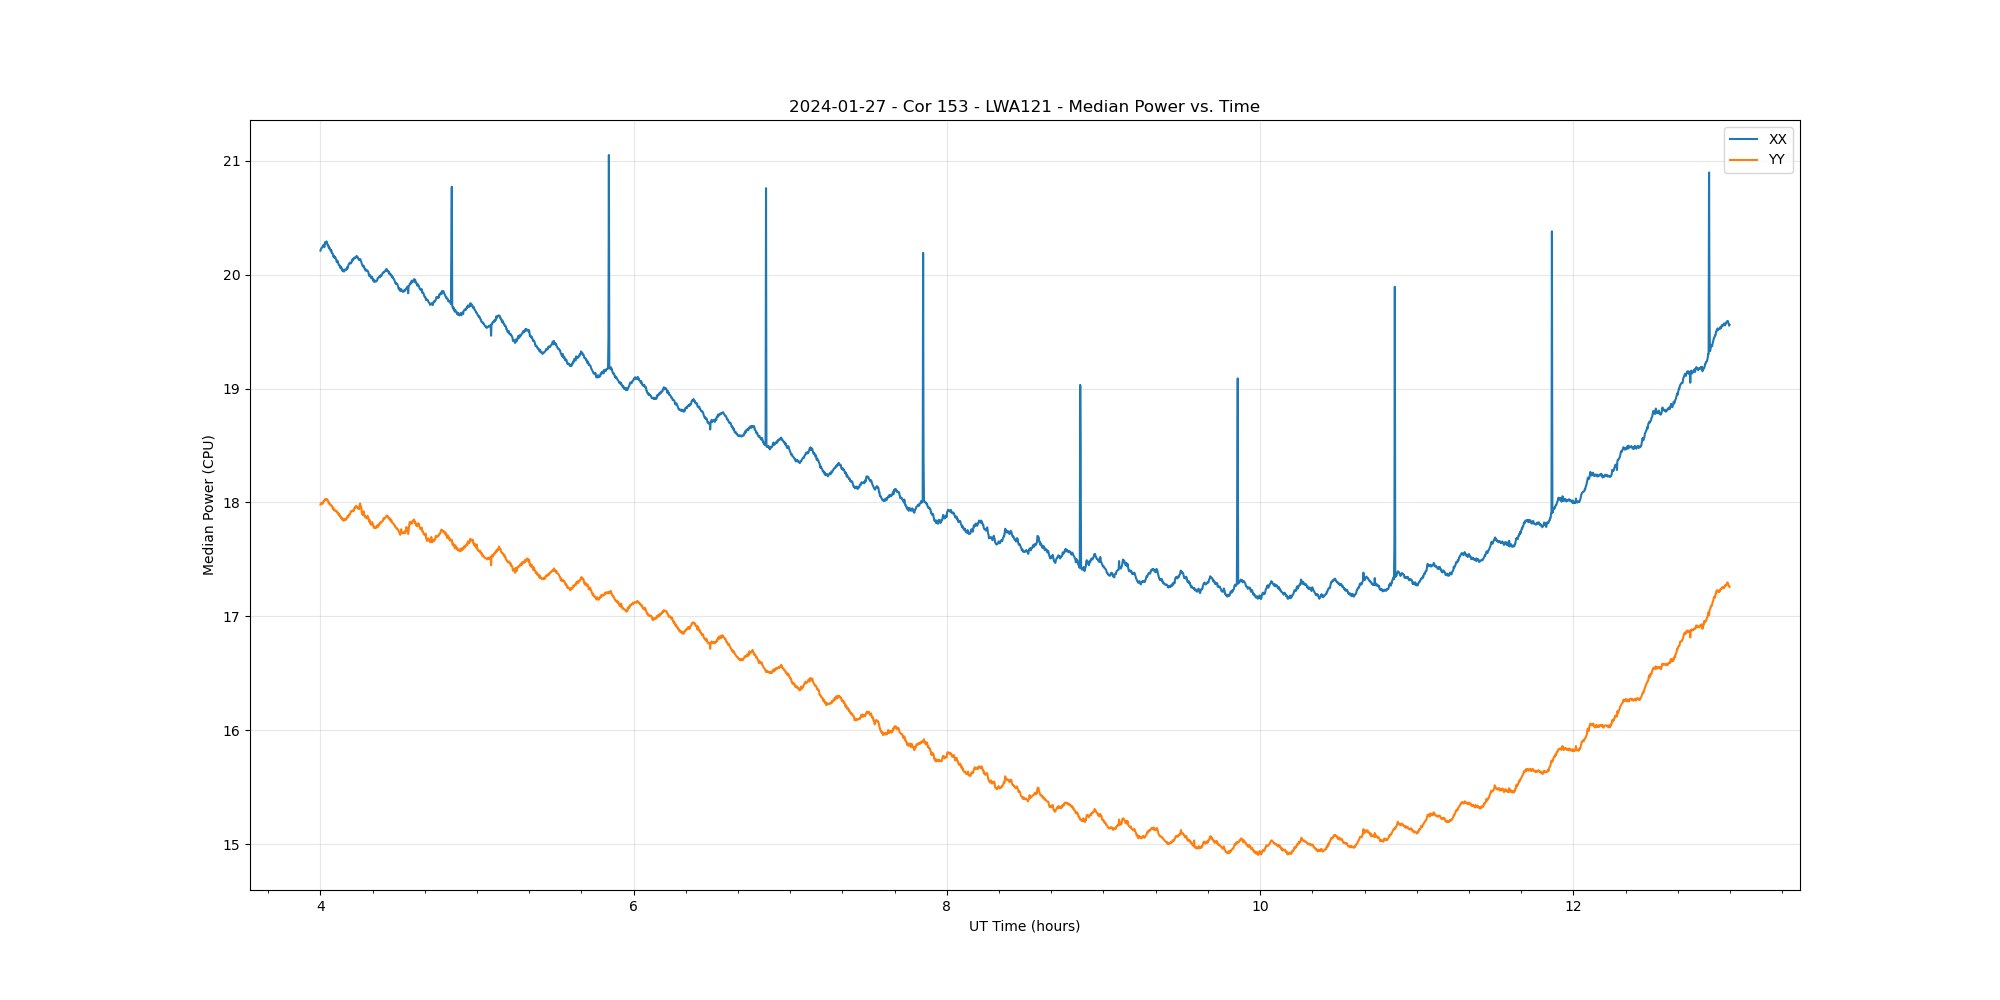
Task: Select the XX legend label
Action: (1777, 140)
